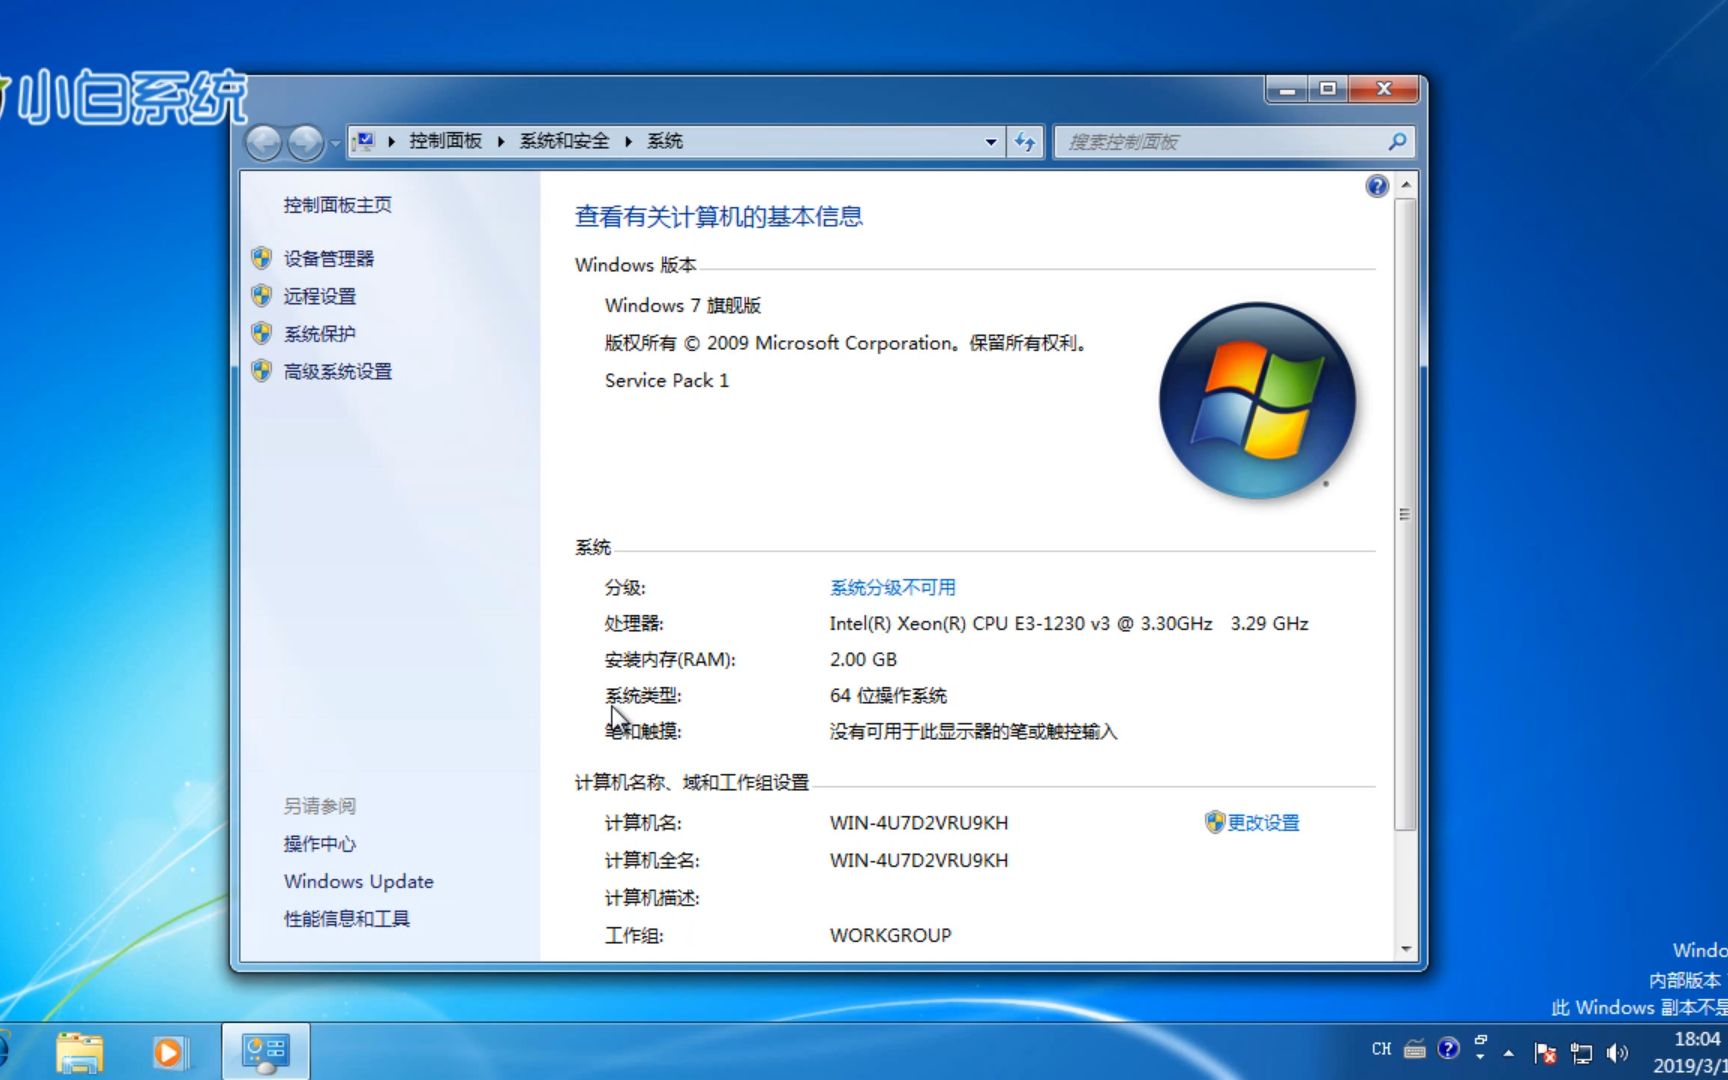Click the Action Center flag tray icon

(x=1545, y=1052)
